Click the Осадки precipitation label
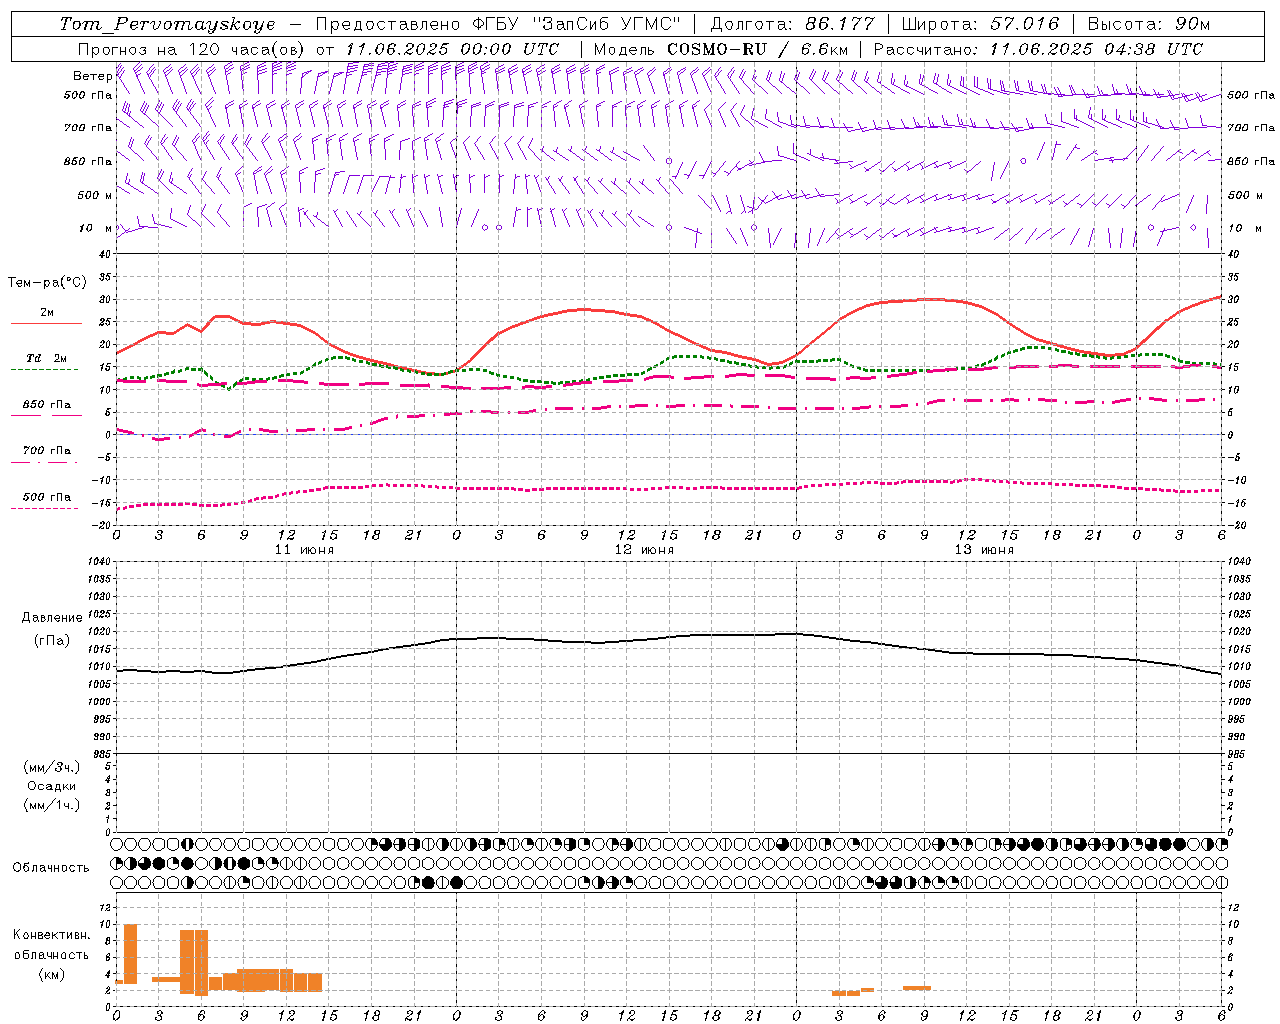 pos(52,786)
